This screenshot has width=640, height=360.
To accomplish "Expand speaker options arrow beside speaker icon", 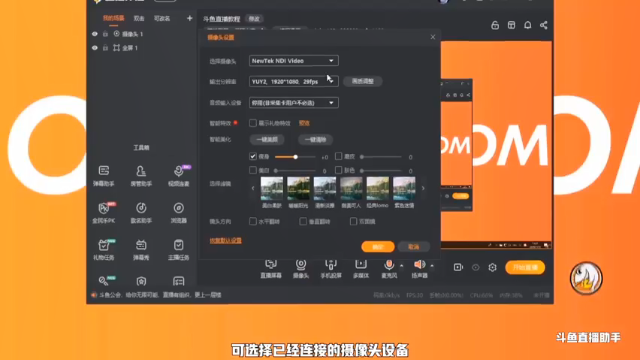I will (x=432, y=266).
